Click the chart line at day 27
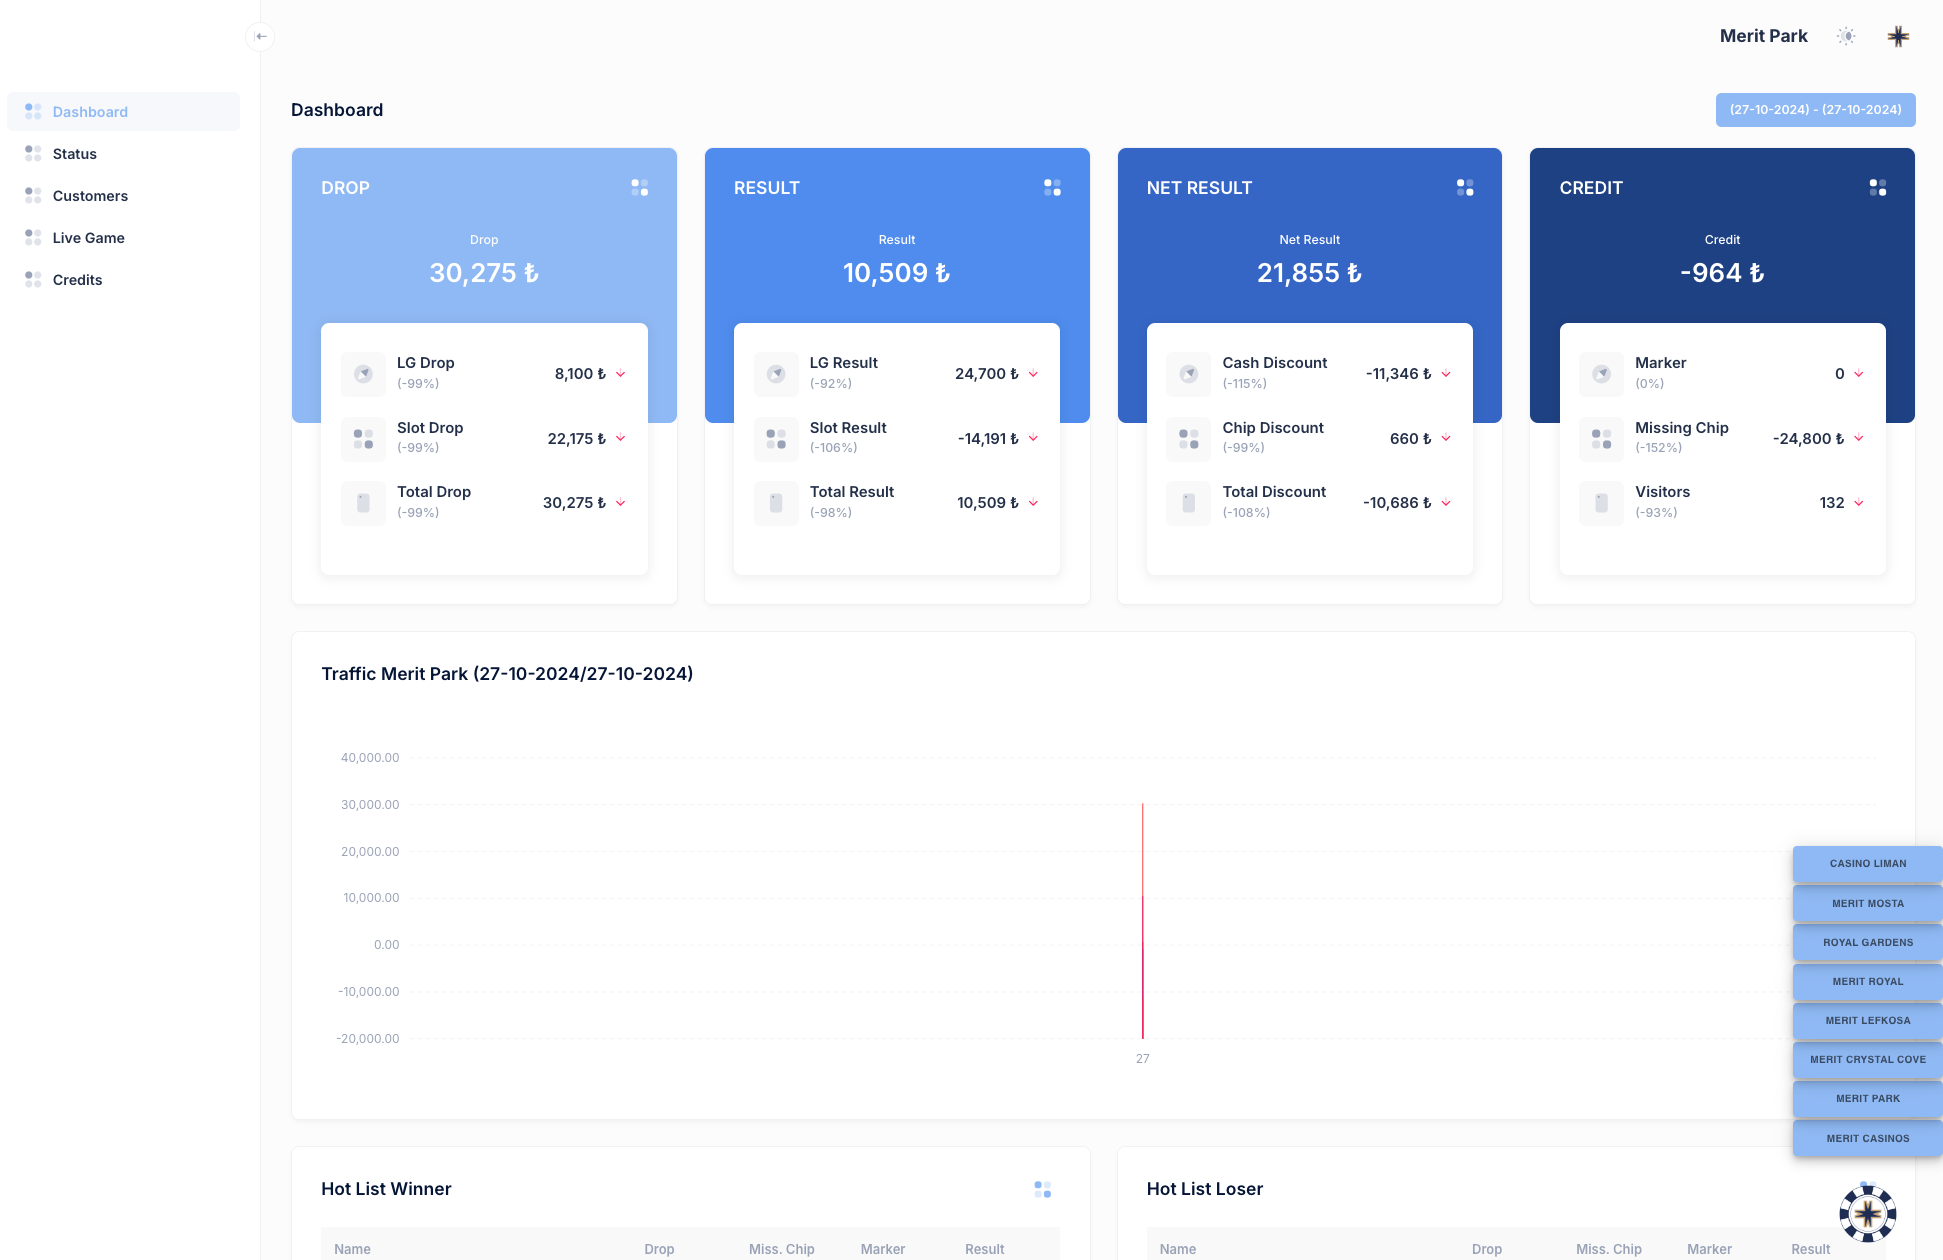 [x=1142, y=921]
